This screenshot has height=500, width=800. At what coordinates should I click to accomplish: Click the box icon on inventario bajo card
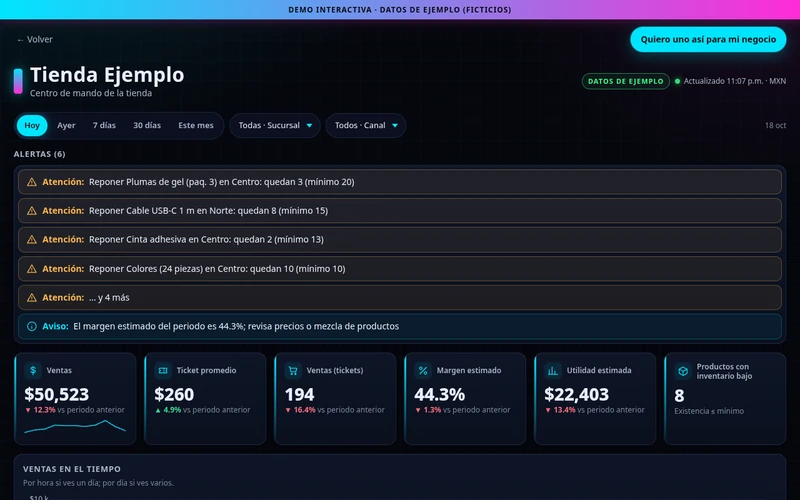tap(683, 371)
